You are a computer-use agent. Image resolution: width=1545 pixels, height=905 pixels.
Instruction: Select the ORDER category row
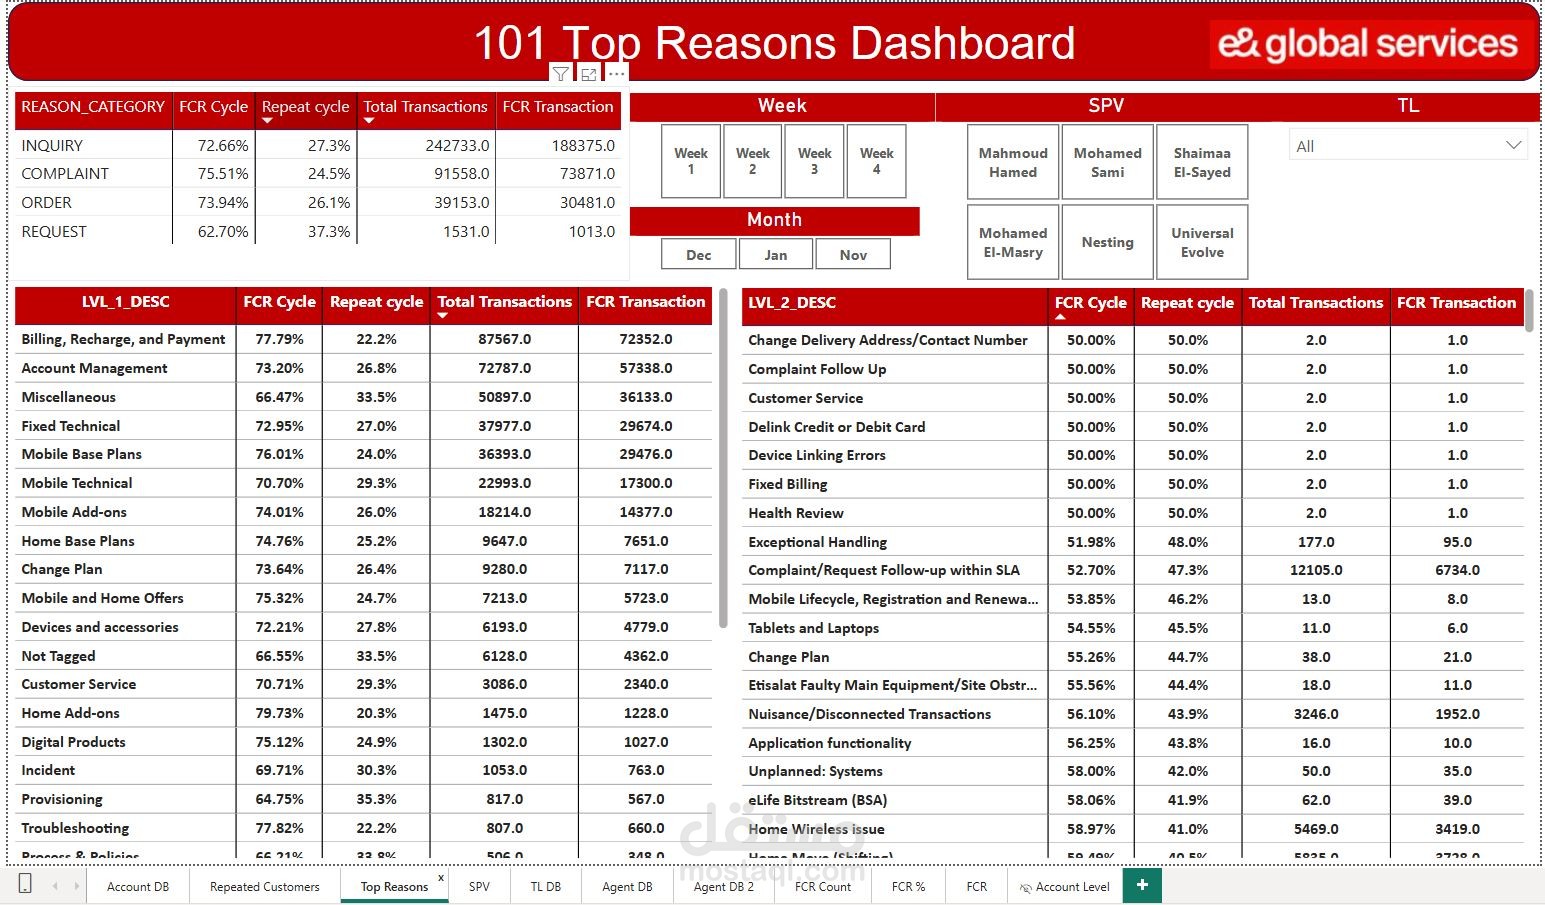318,203
